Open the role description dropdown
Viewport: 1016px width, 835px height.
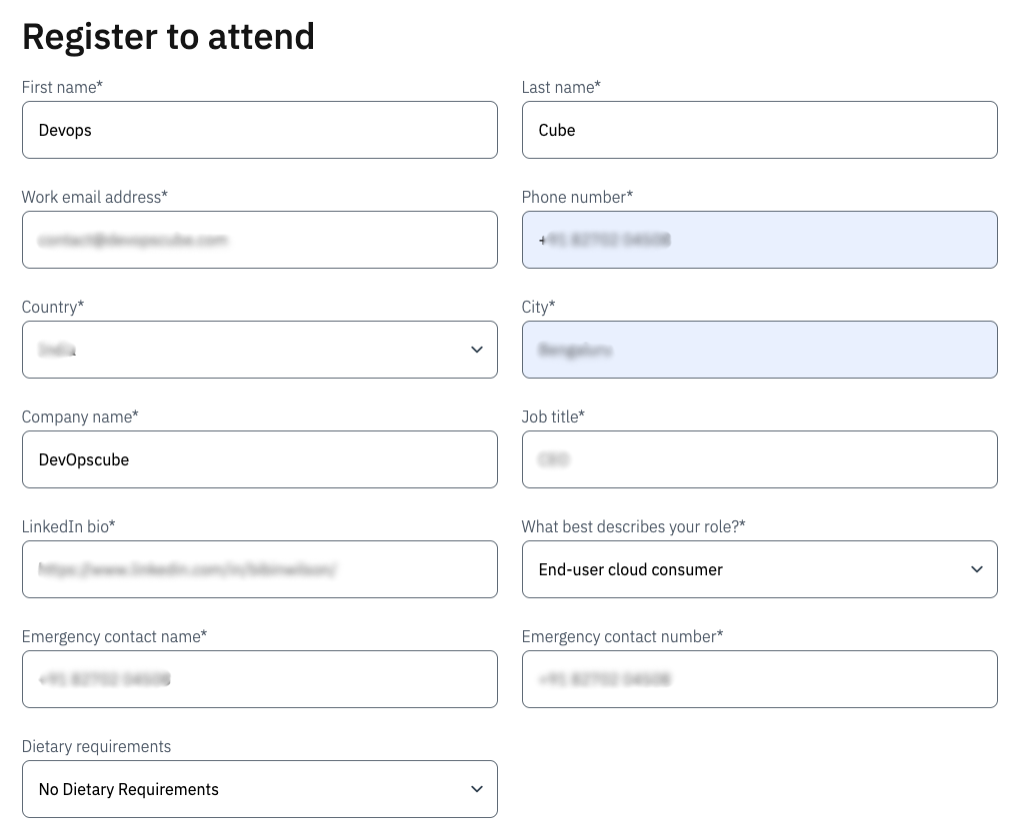click(760, 569)
